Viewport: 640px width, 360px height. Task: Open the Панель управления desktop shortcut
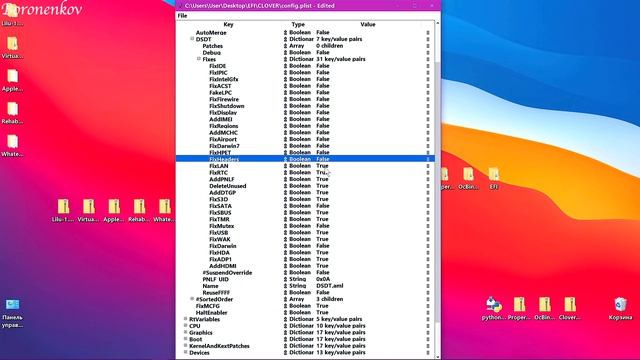tap(12, 313)
